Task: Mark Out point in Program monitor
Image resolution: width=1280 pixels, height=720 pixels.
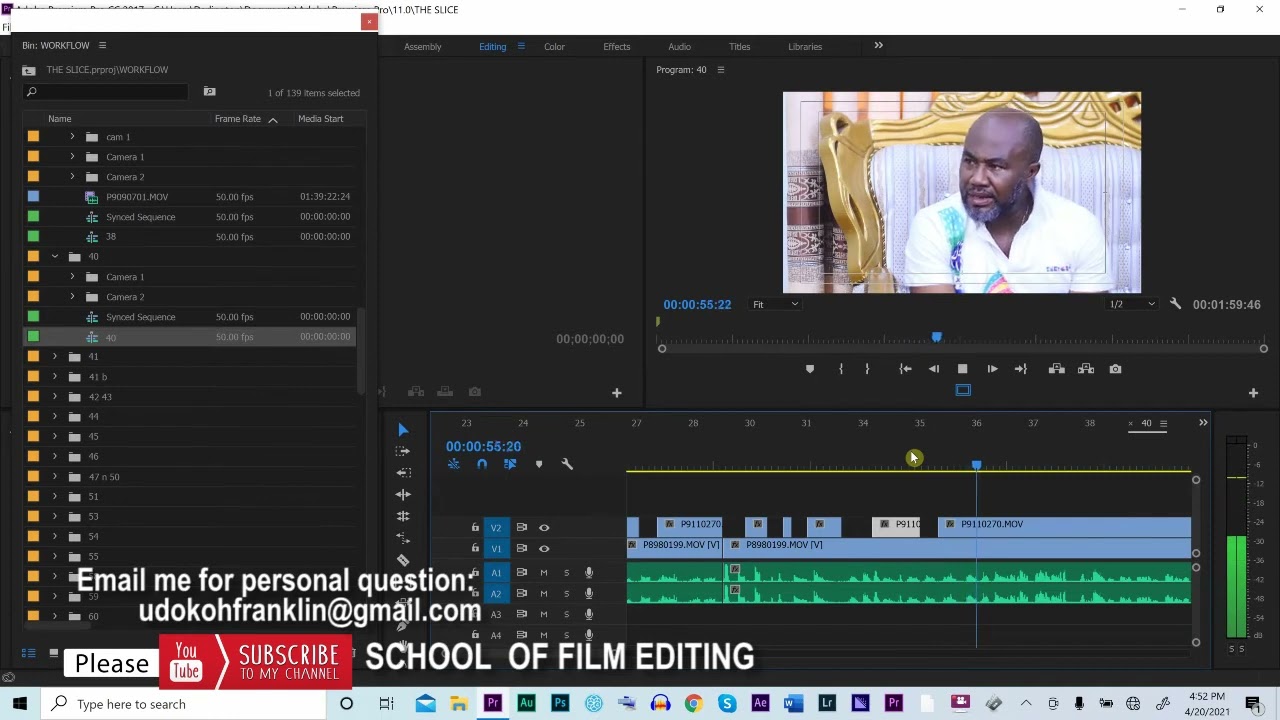Action: pos(867,369)
